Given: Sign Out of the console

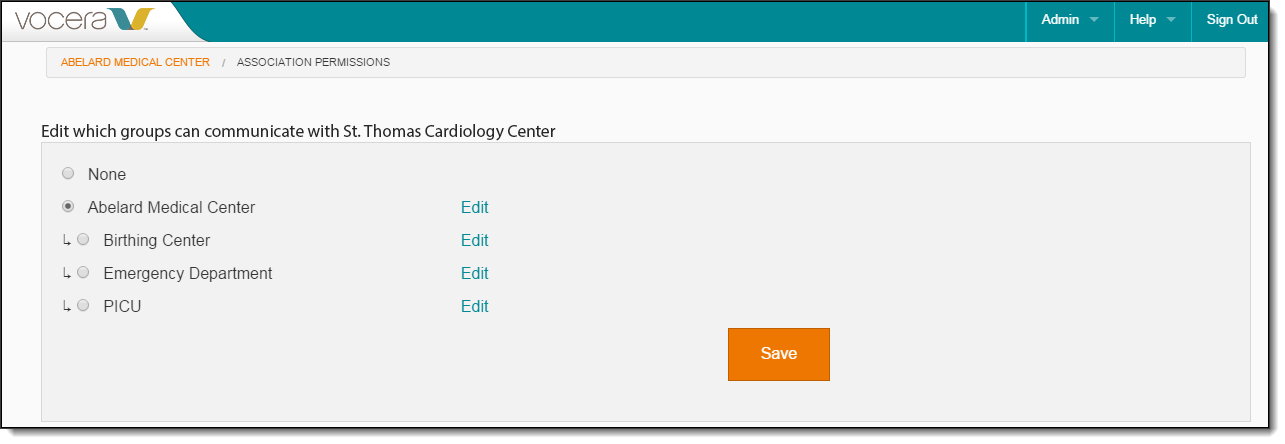Looking at the screenshot, I should coord(1232,20).
